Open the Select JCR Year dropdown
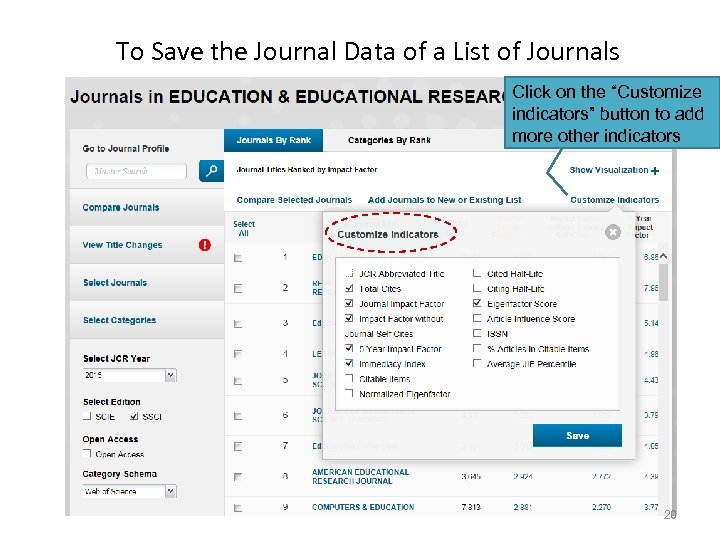The image size is (720, 540). point(130,375)
